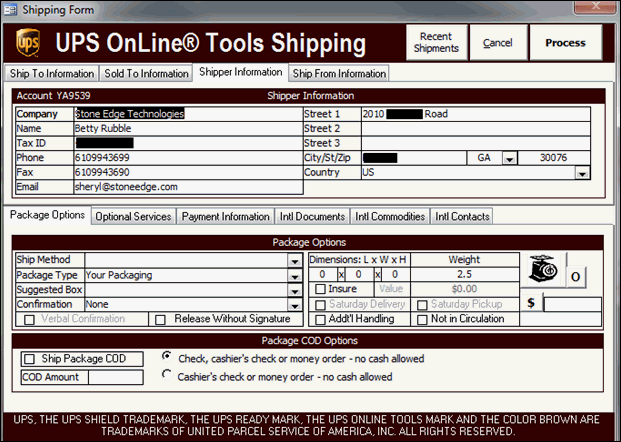
Task: Check the Insure checkbox
Action: (x=320, y=289)
